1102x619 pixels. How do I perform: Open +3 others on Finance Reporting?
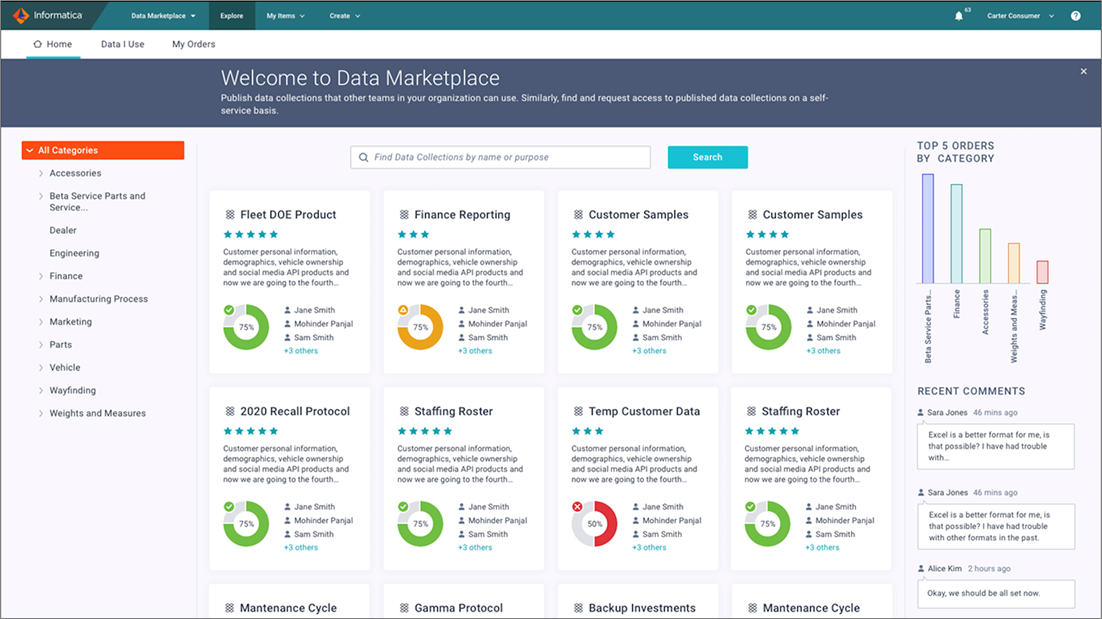(475, 351)
